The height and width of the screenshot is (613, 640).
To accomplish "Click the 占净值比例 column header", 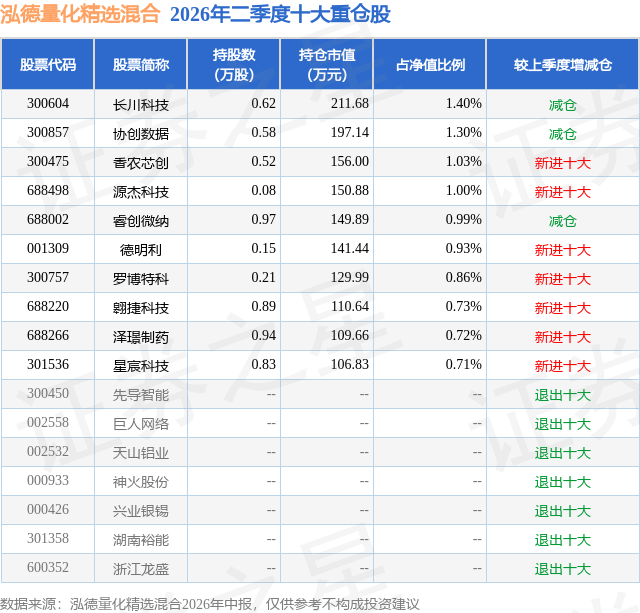I will (x=430, y=64).
